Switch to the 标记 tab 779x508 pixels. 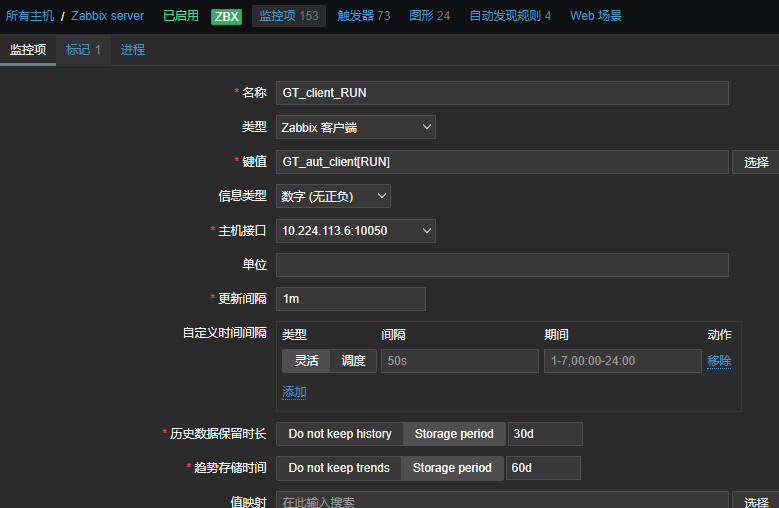tap(83, 50)
